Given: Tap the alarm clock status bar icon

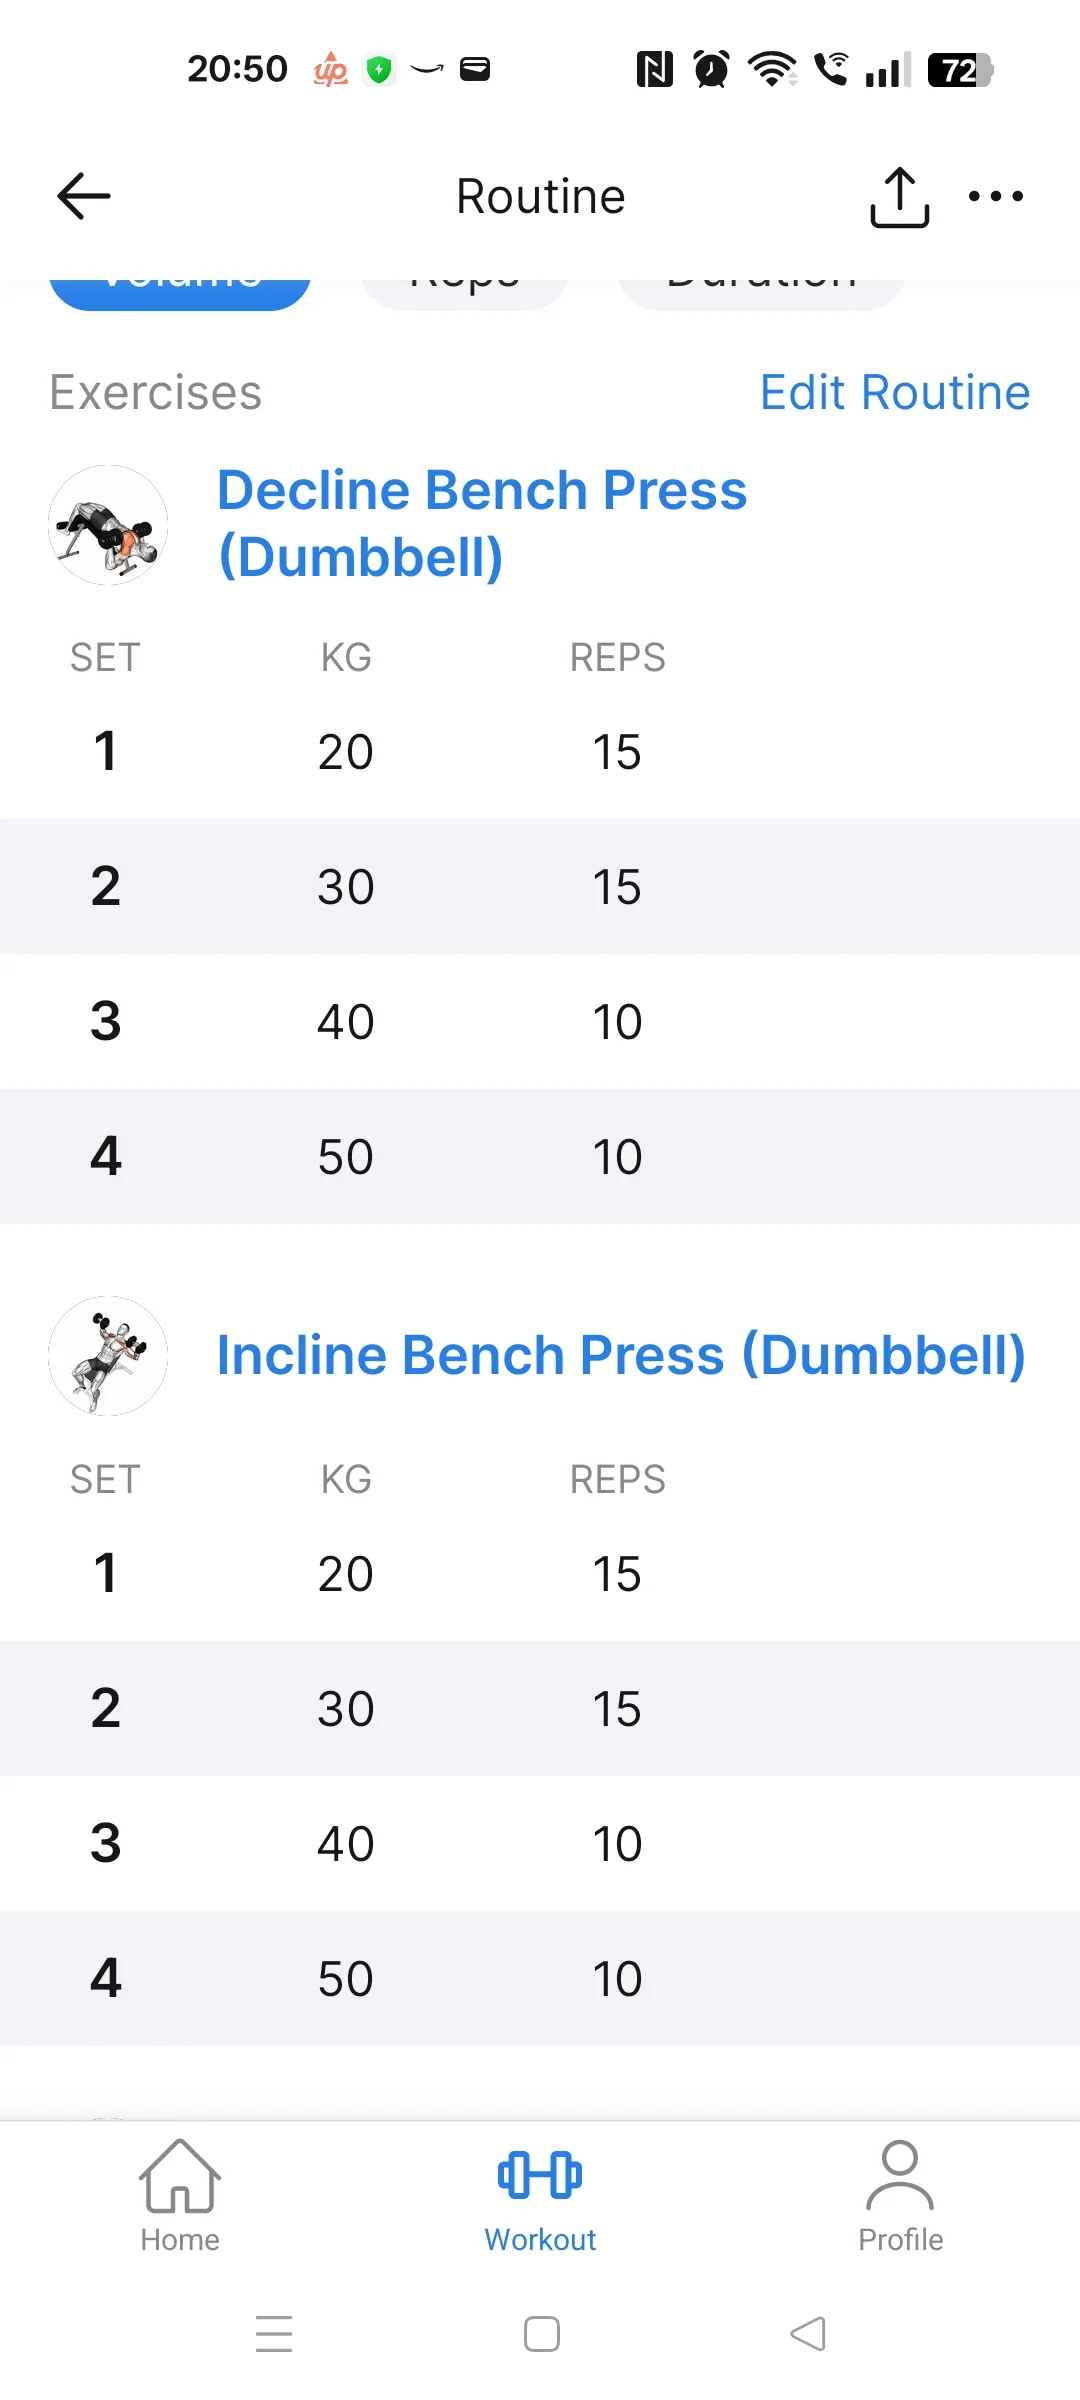Looking at the screenshot, I should click(711, 69).
